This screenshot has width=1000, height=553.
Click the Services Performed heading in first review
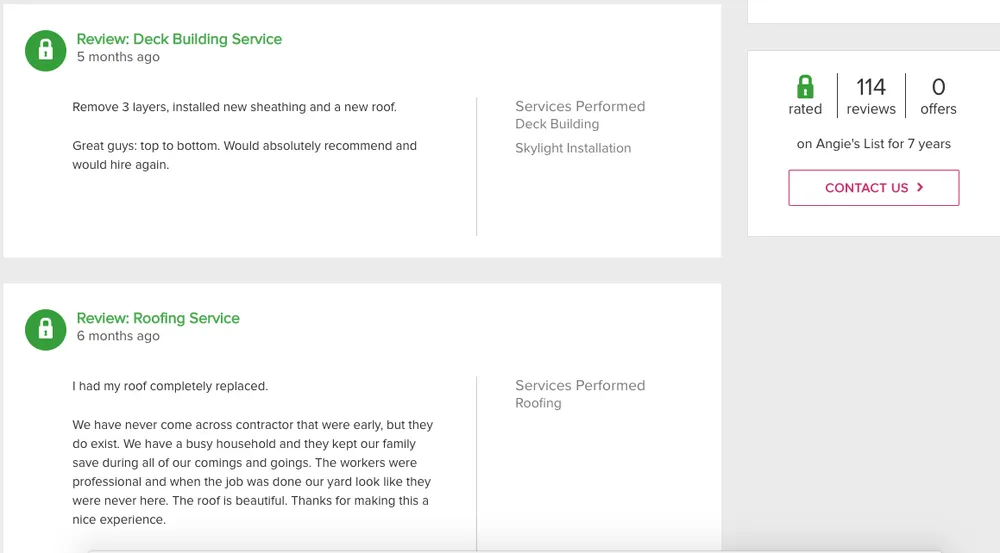(x=580, y=106)
